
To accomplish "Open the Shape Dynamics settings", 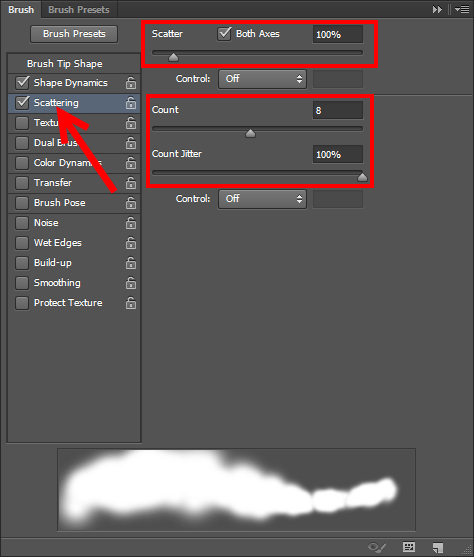I will (70, 83).
